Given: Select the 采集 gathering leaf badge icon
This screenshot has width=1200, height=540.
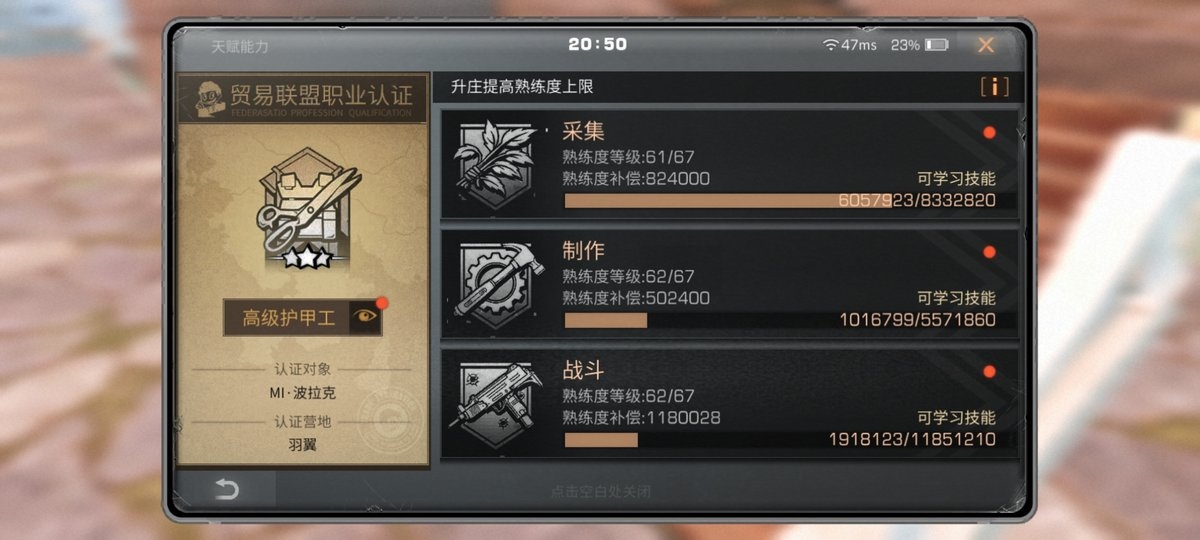Looking at the screenshot, I should (492, 162).
